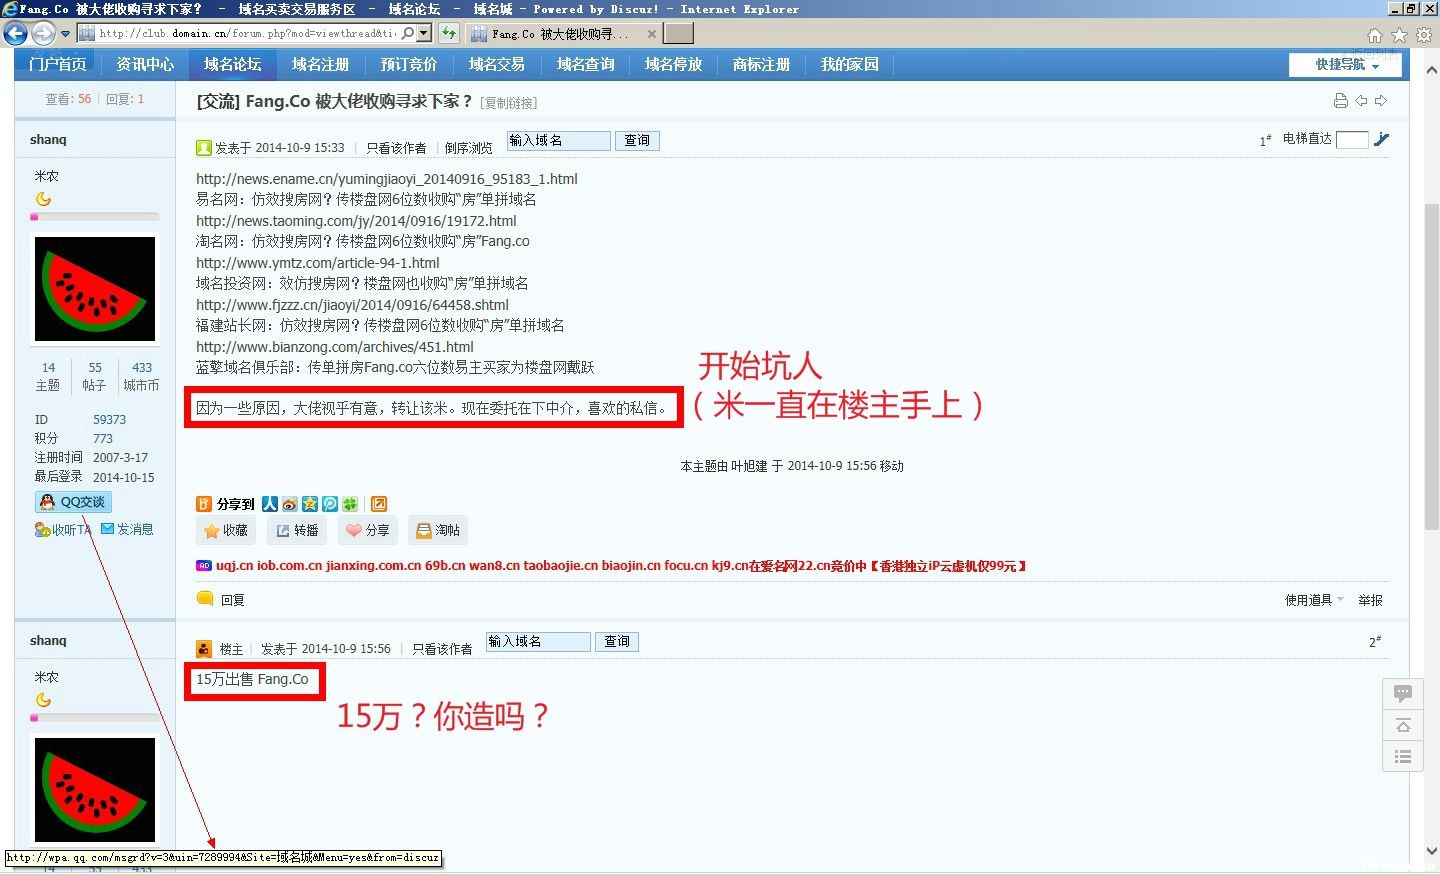Open the print icon above the thread
1440x876 pixels.
click(x=1340, y=100)
